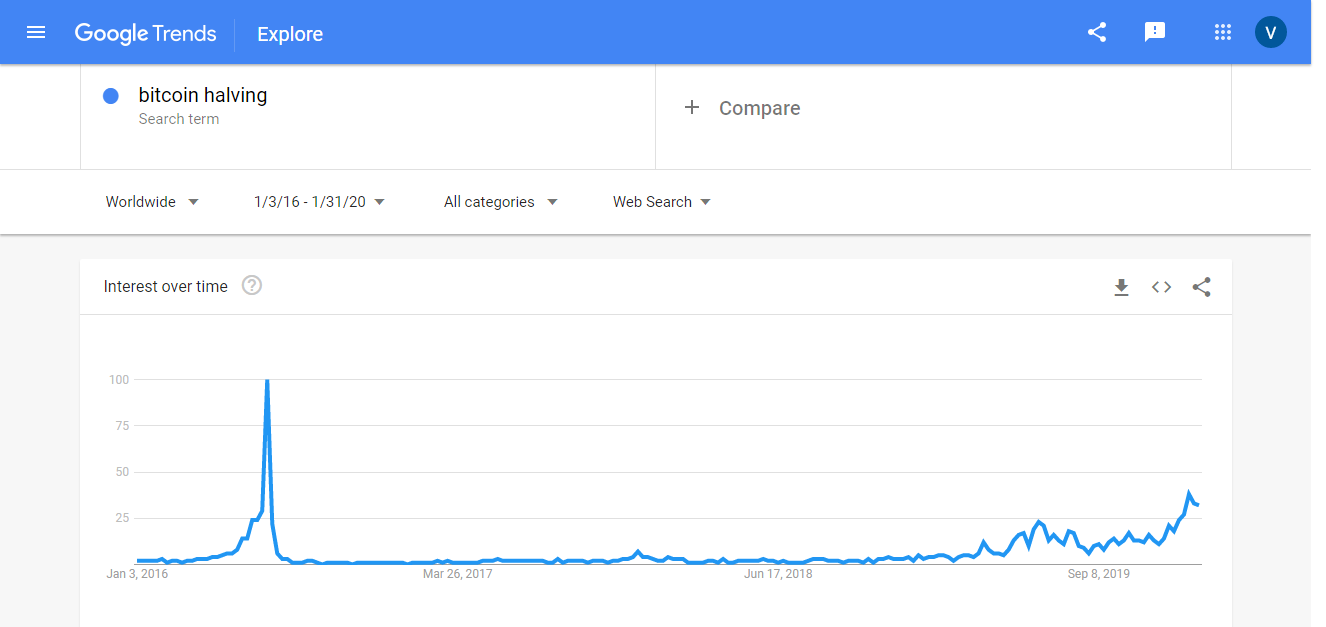
Task: Open the Web Search type dropdown
Action: 662,202
